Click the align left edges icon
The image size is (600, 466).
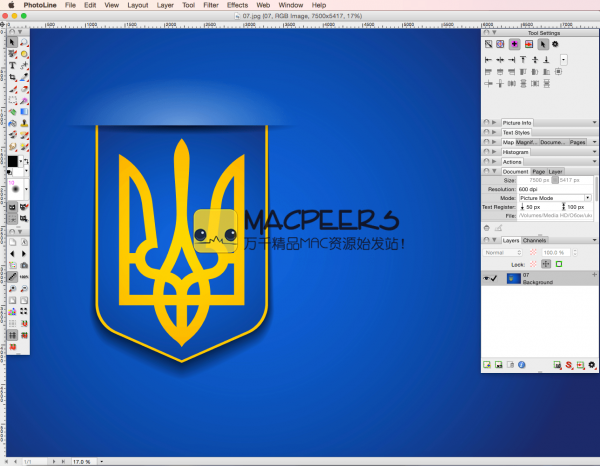488,60
